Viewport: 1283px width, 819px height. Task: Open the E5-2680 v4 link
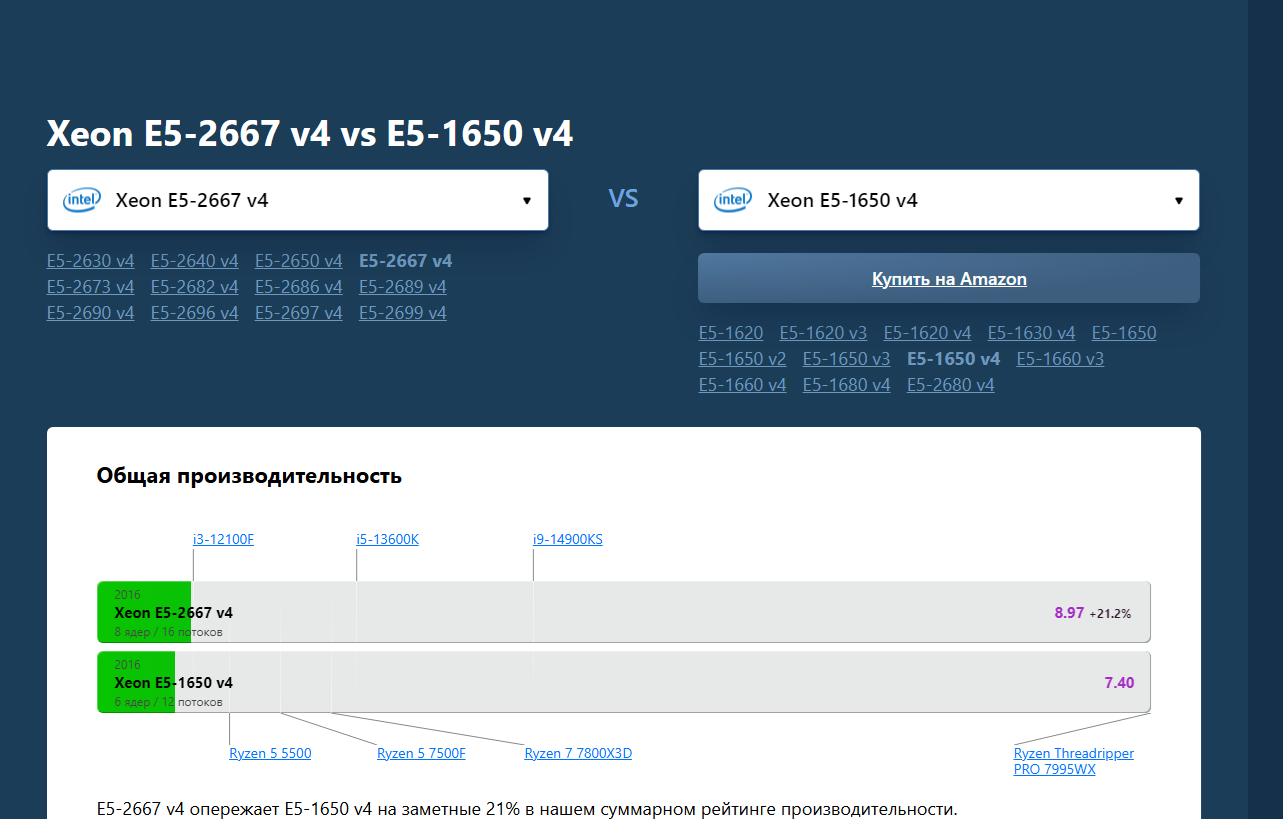(950, 385)
